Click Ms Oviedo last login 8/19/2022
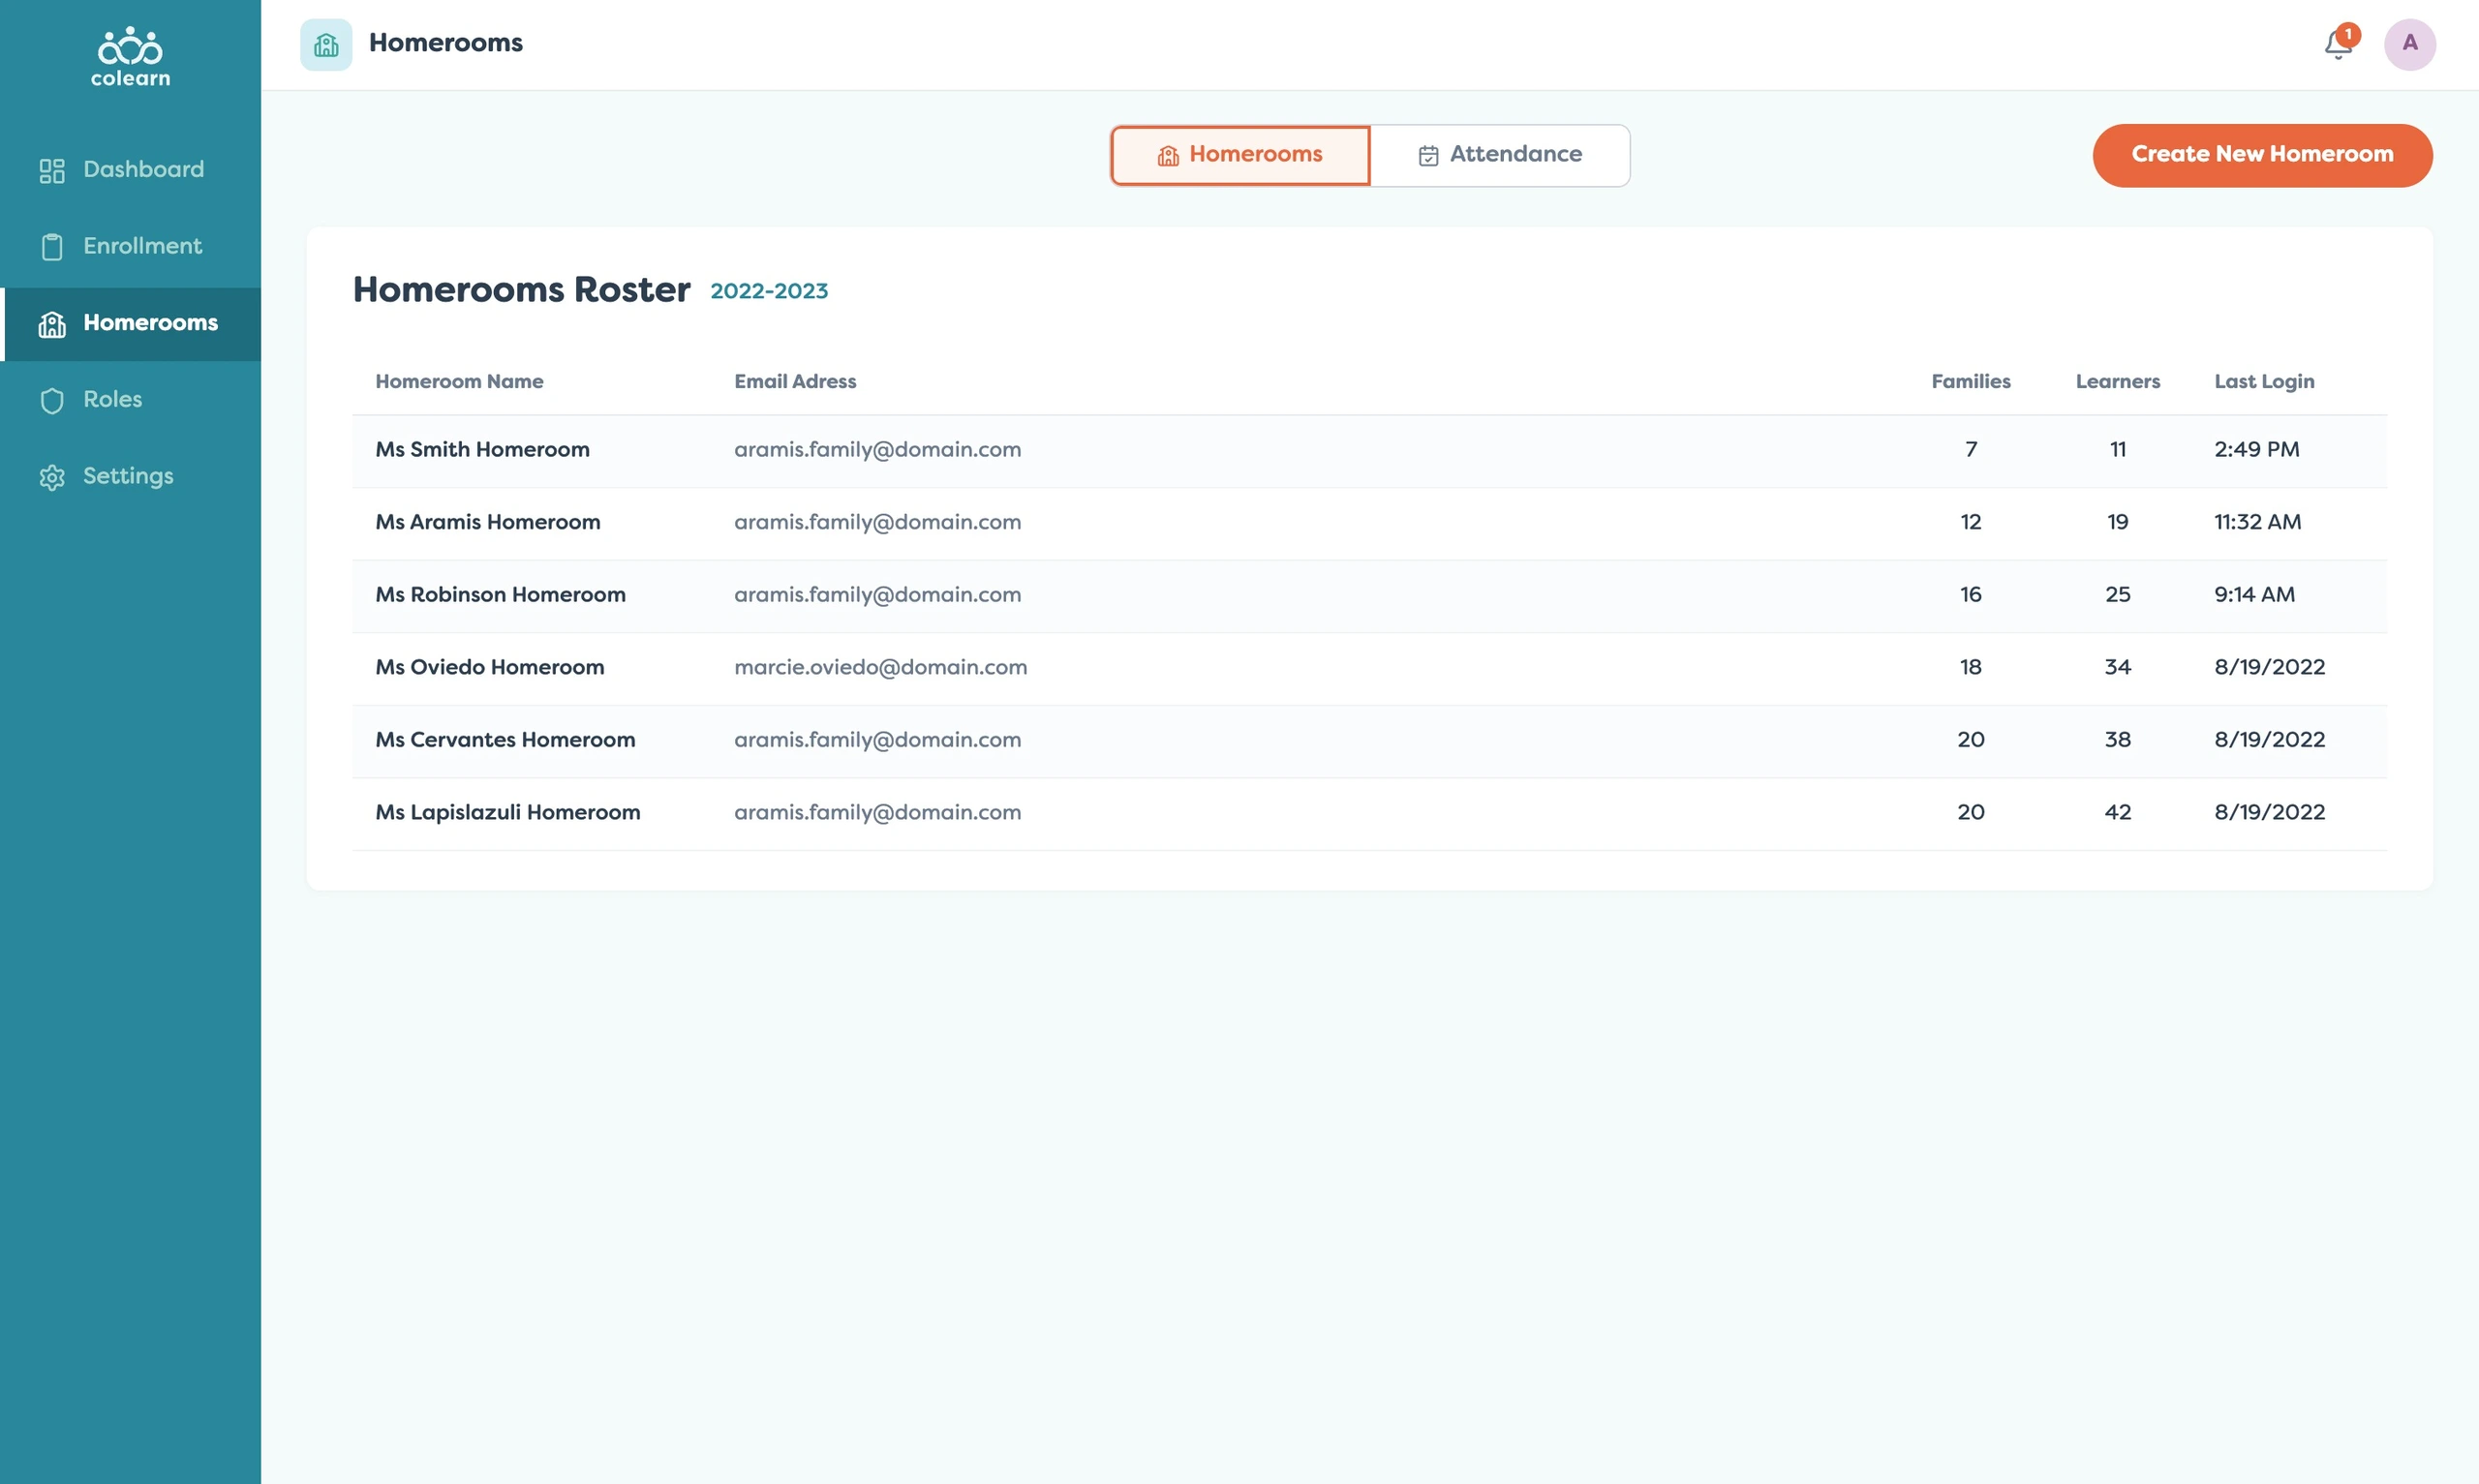 tap(2269, 667)
